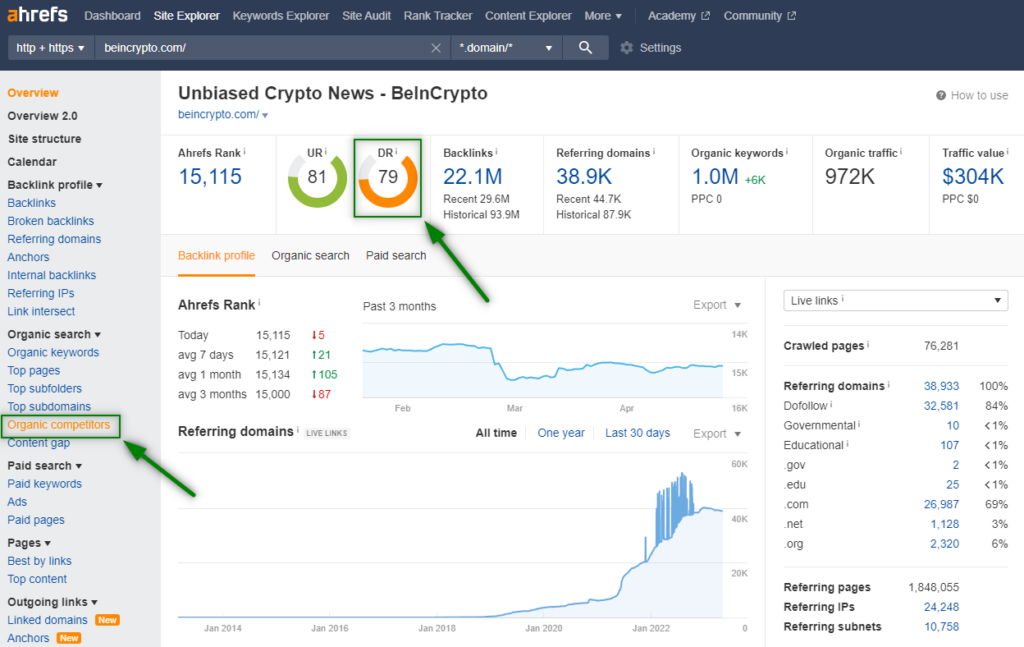Image resolution: width=1024 pixels, height=647 pixels.
Task: Open Organic competitors in the sidebar
Action: (59, 425)
